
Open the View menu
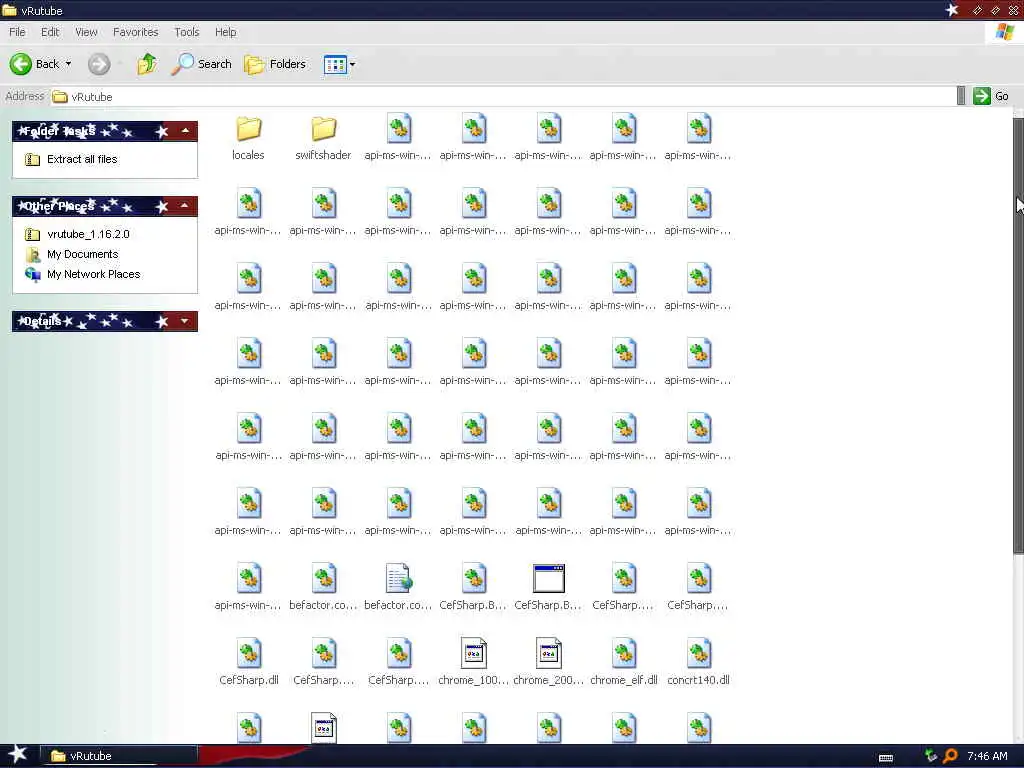click(86, 32)
